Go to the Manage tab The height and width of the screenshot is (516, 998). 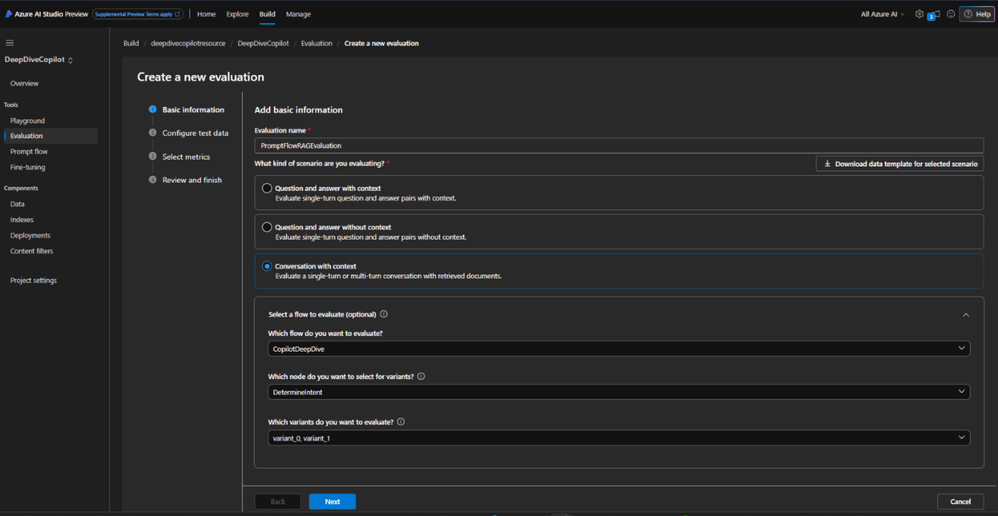(299, 14)
